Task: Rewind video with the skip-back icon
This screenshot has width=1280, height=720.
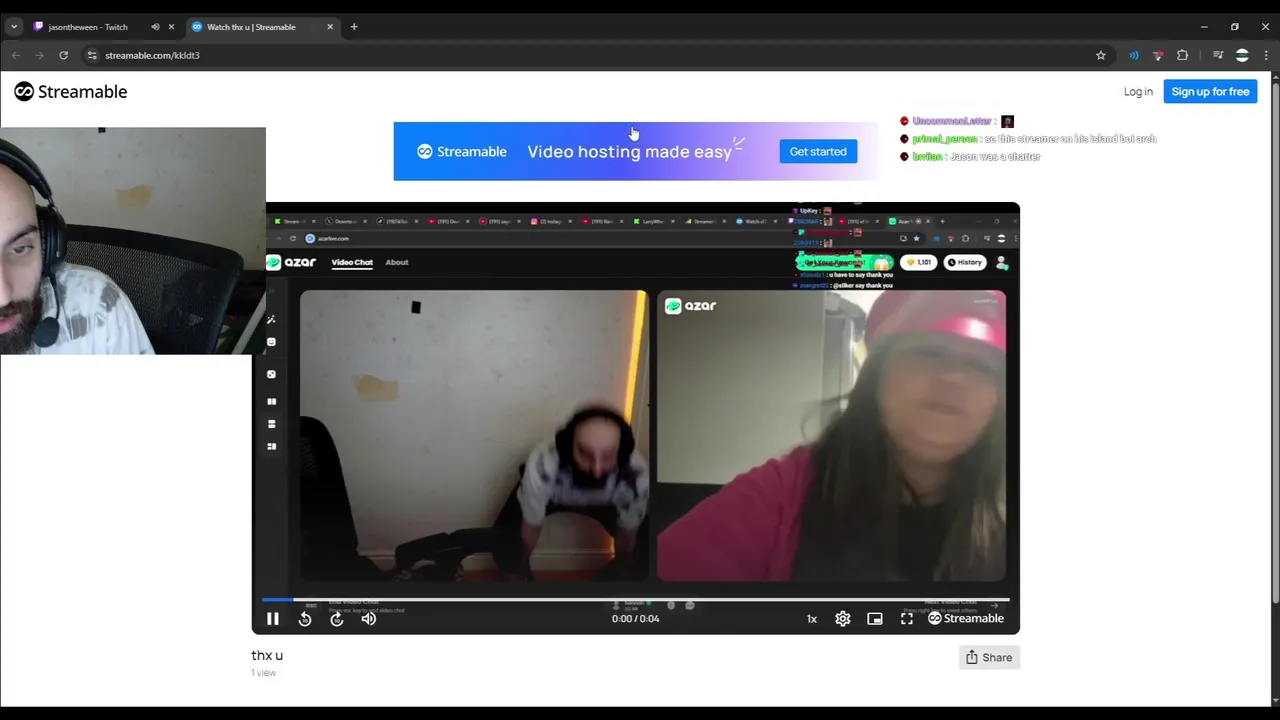Action: tap(305, 619)
